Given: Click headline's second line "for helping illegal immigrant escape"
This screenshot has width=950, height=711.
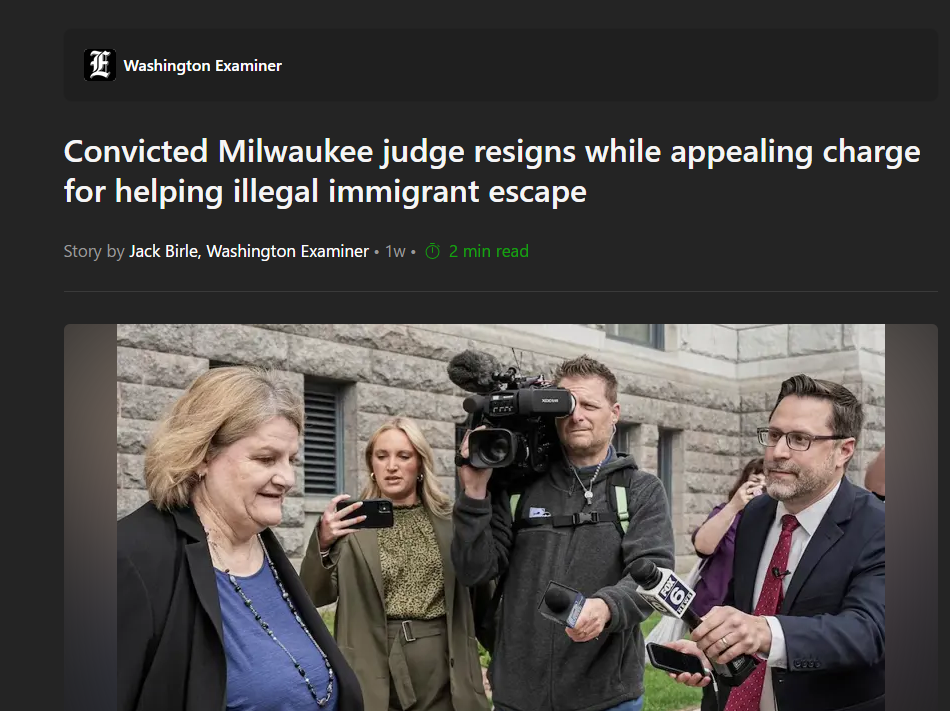Looking at the screenshot, I should [x=325, y=191].
